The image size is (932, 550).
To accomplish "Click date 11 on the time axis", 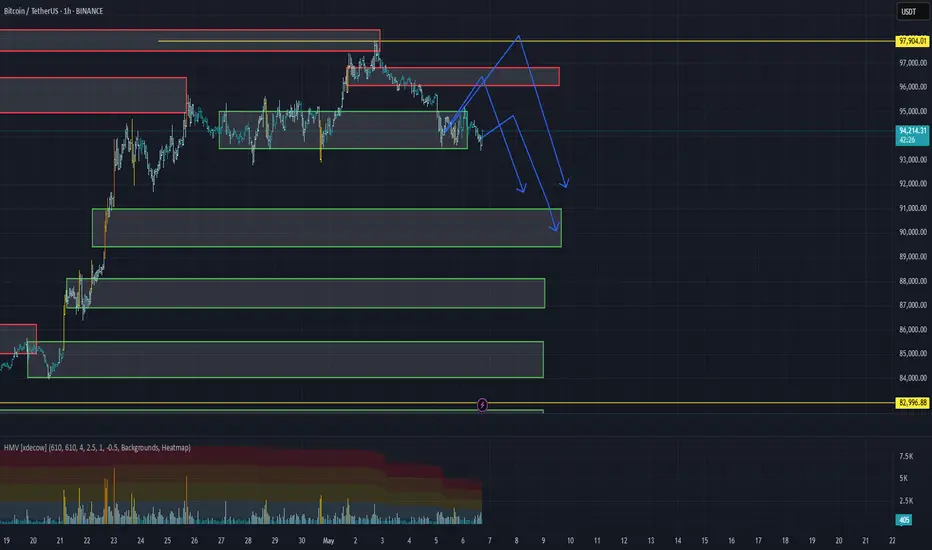I will (x=597, y=540).
